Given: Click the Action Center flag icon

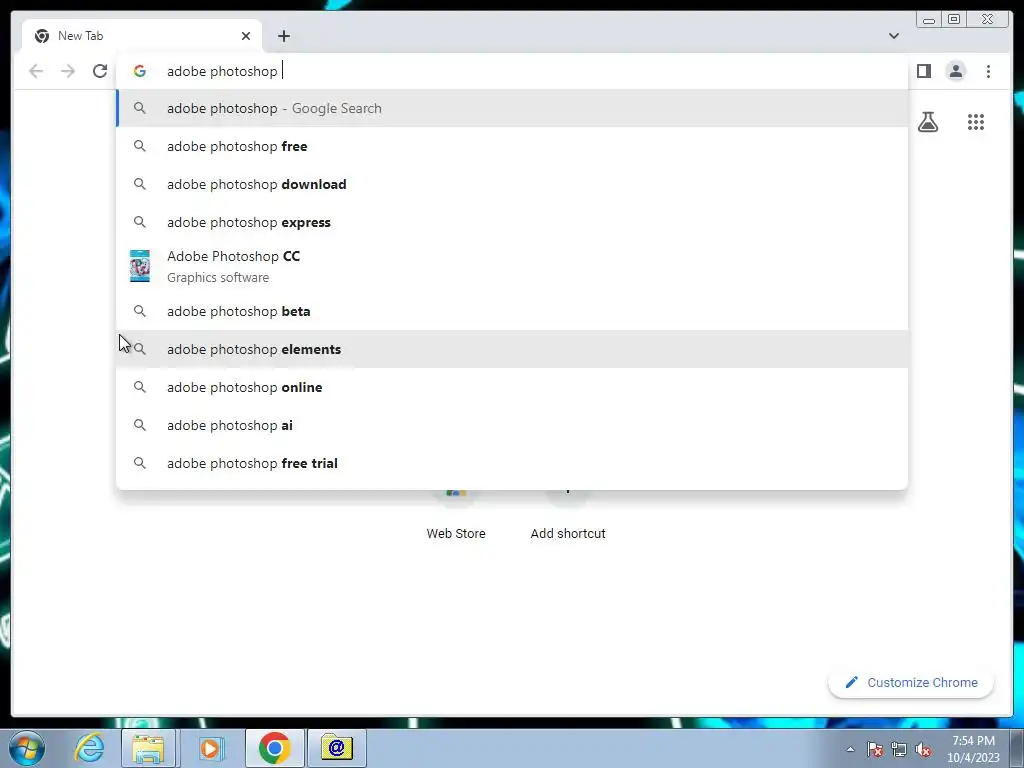Looking at the screenshot, I should [x=874, y=749].
